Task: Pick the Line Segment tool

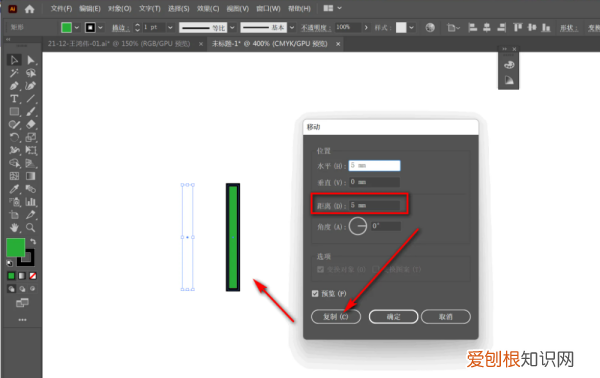Action: (31, 99)
